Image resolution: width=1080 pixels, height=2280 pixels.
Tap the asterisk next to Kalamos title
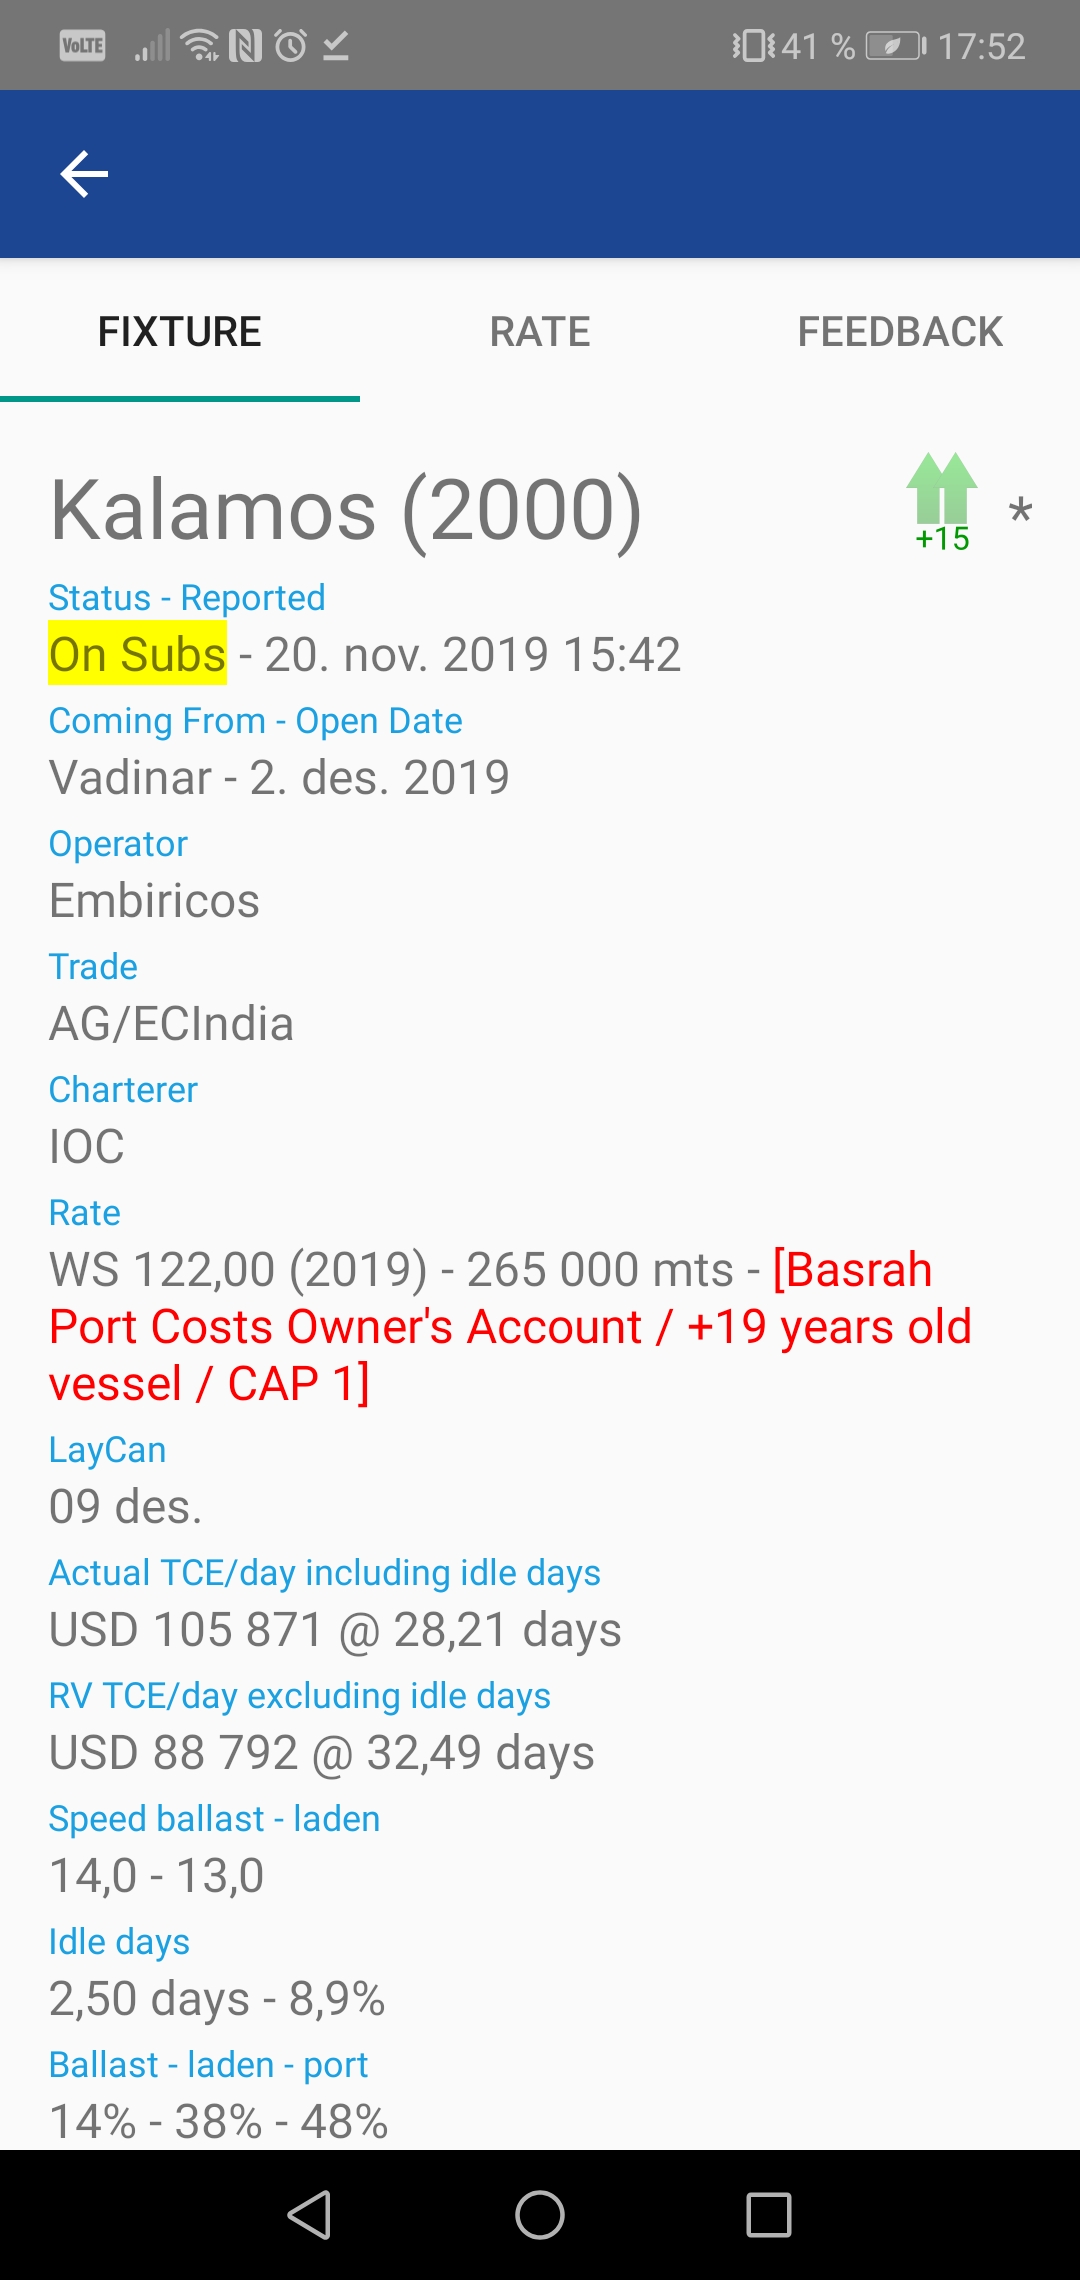[1020, 512]
